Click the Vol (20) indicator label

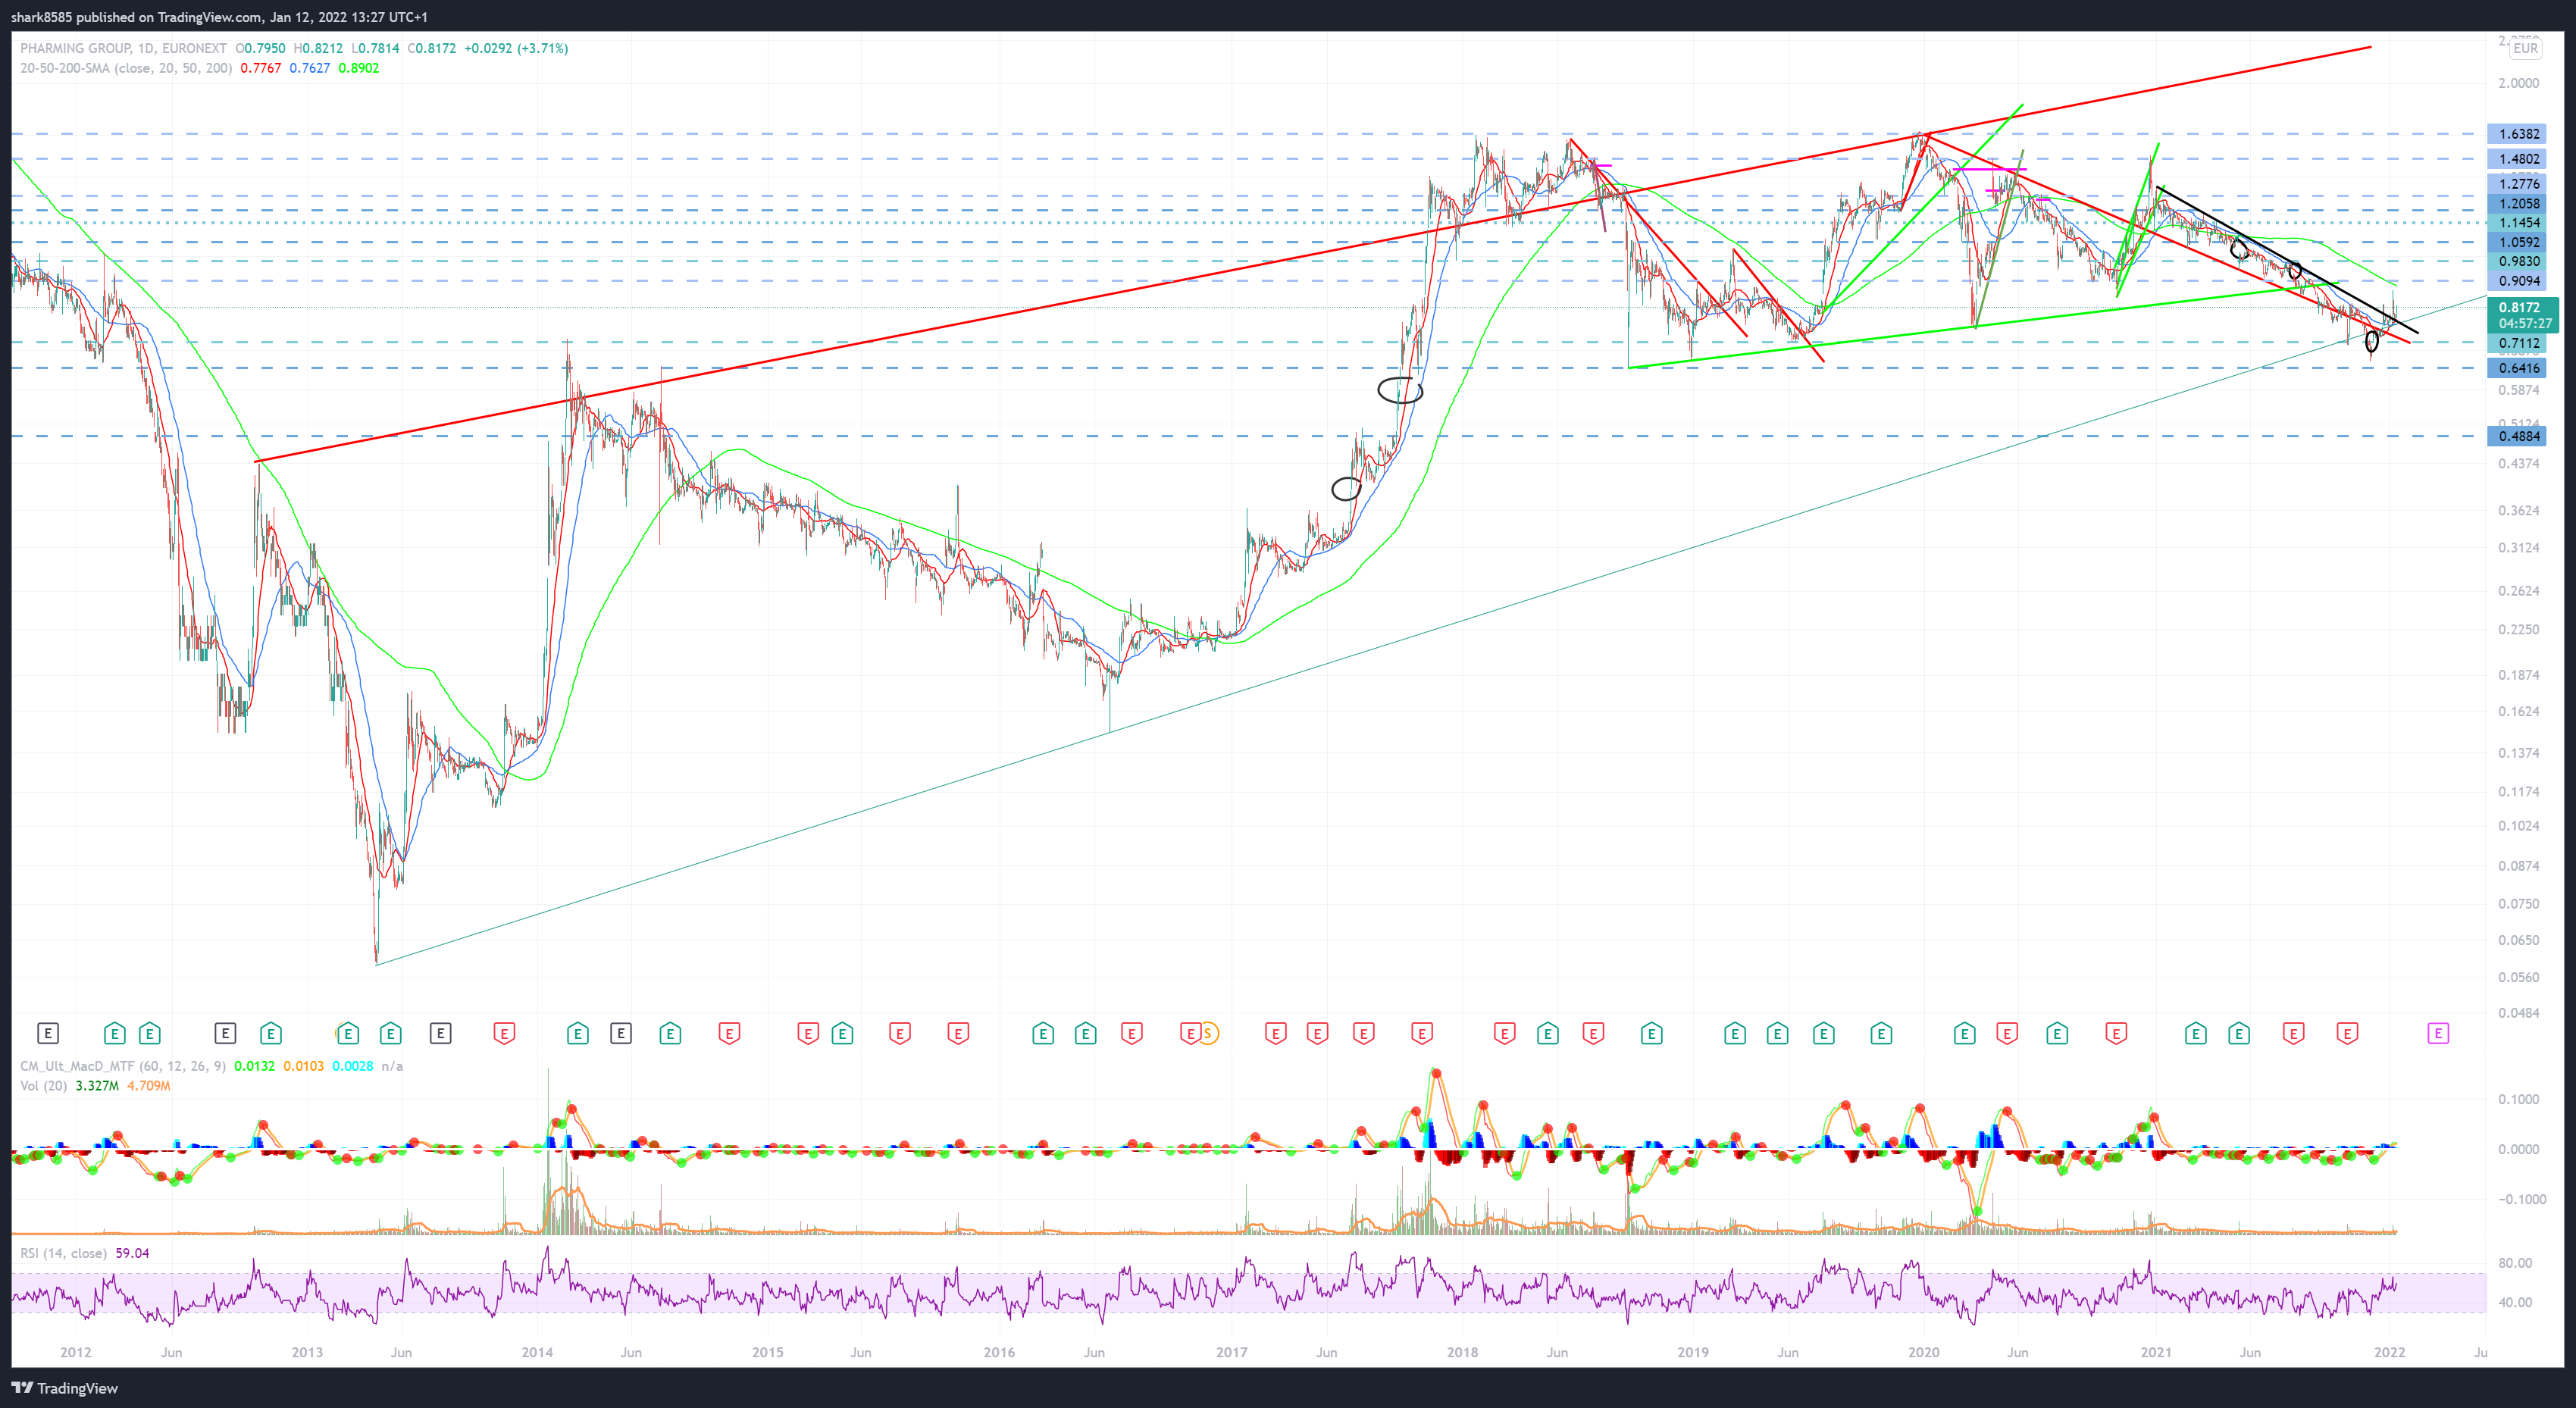43,1086
